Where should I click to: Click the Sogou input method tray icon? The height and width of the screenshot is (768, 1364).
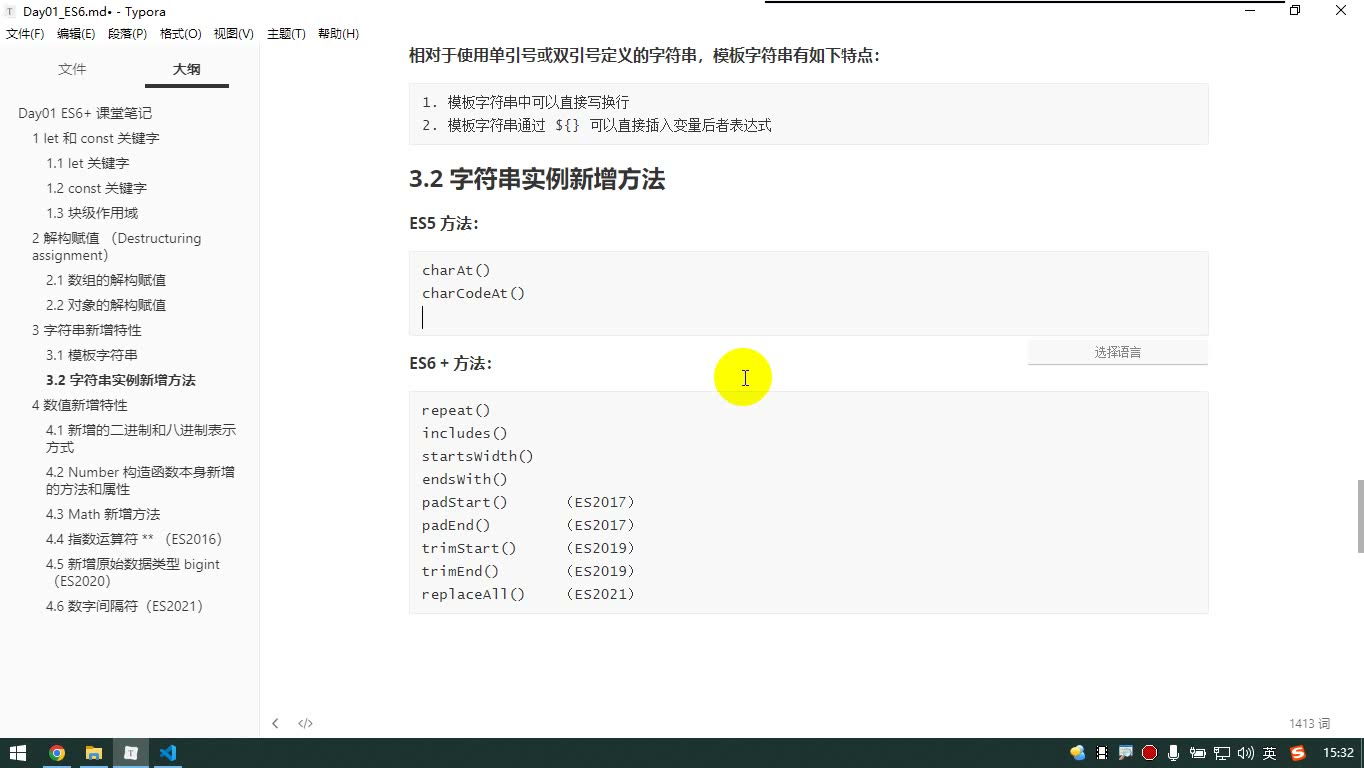point(1298,753)
